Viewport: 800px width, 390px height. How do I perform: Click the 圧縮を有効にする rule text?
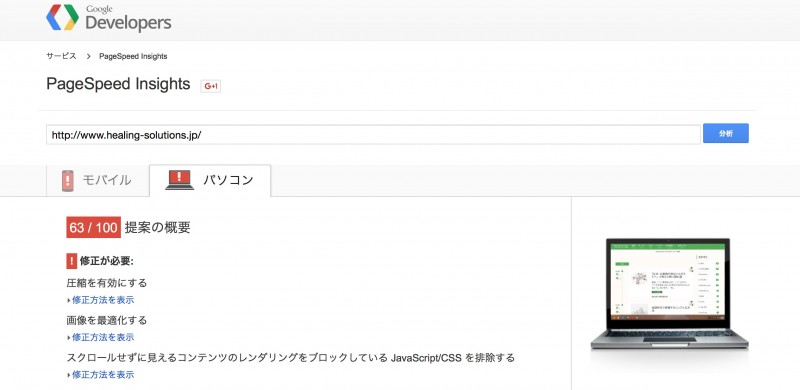click(x=107, y=283)
